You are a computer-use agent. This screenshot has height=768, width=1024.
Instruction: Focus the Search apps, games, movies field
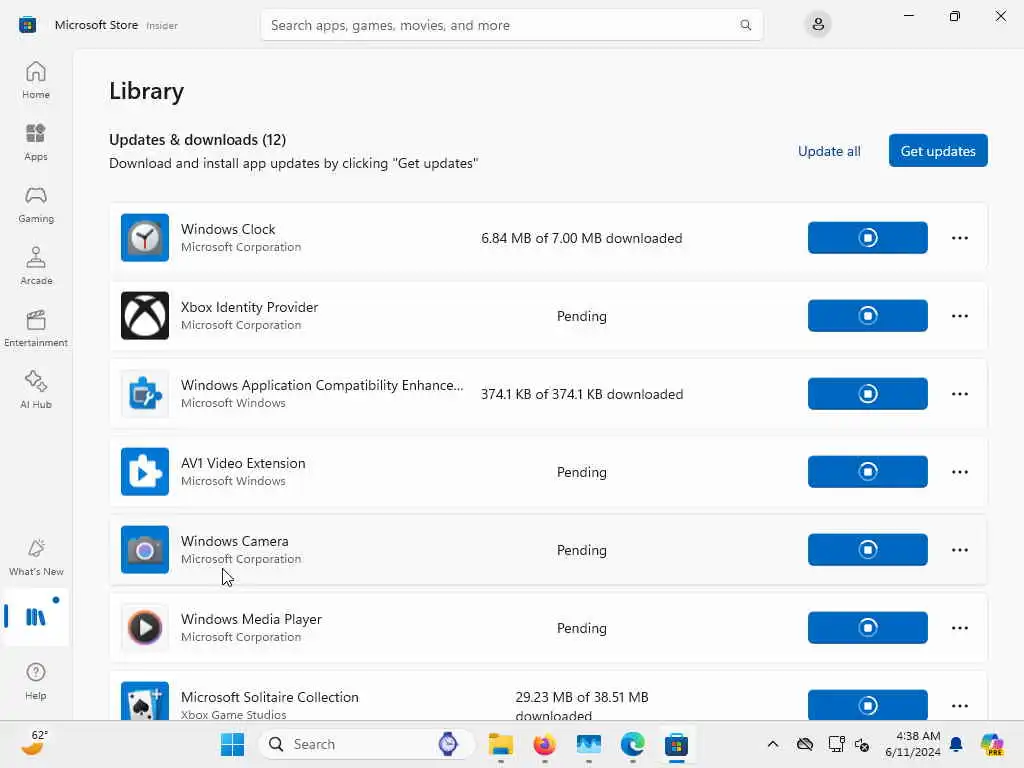511,25
